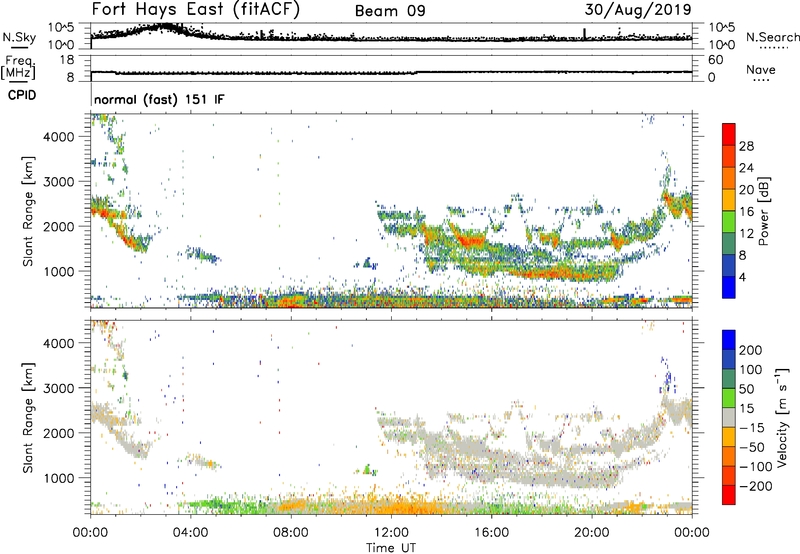Click the 'N.Search' legend label
800x554 pixels.
point(773,37)
